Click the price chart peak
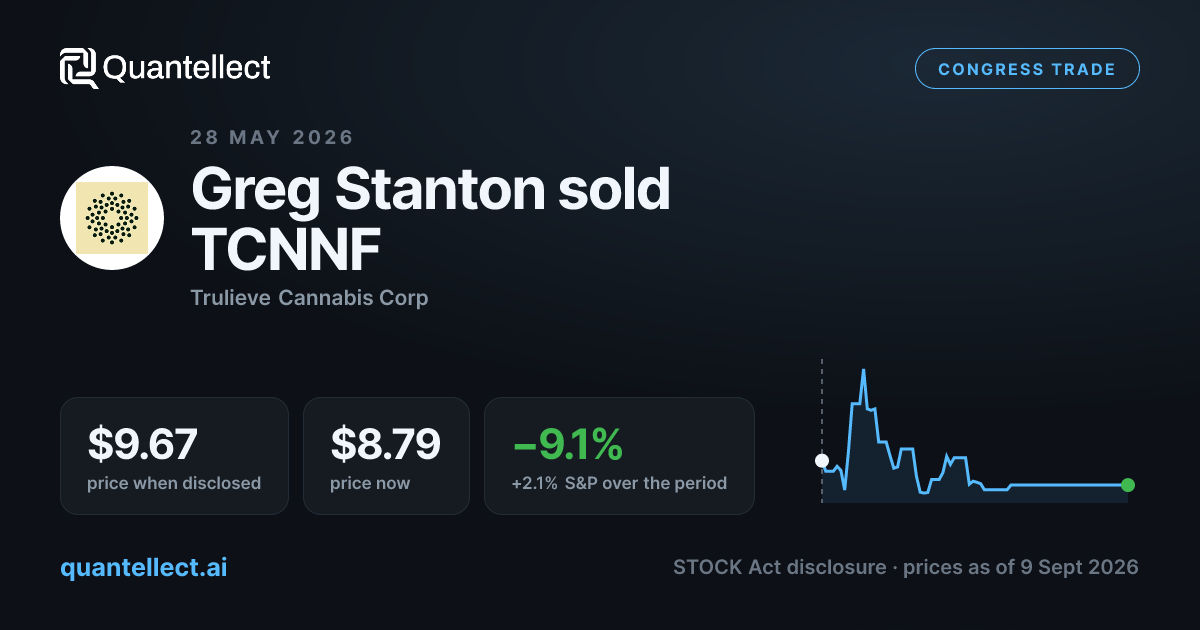Image resolution: width=1200 pixels, height=630 pixels. (863, 371)
